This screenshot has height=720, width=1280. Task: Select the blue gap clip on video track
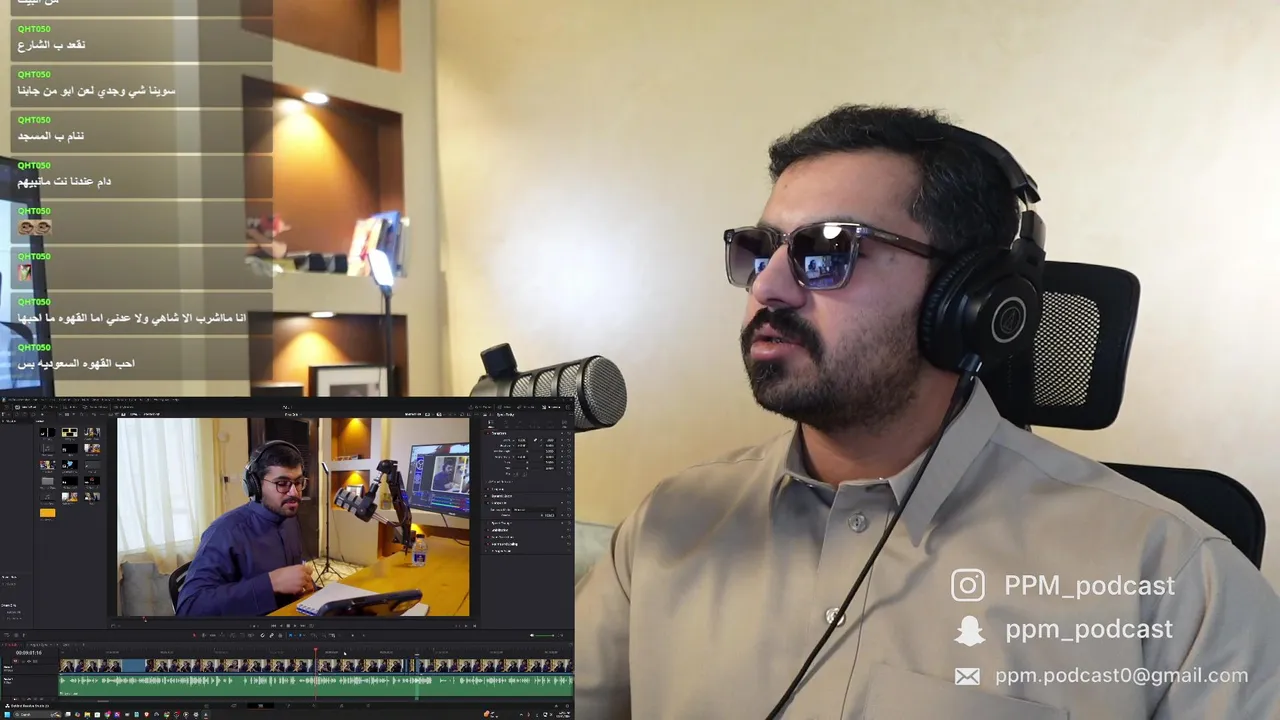[x=133, y=666]
